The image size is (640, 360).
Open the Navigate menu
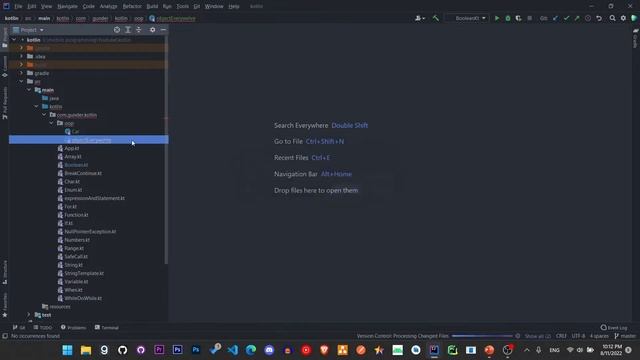coord(67,7)
